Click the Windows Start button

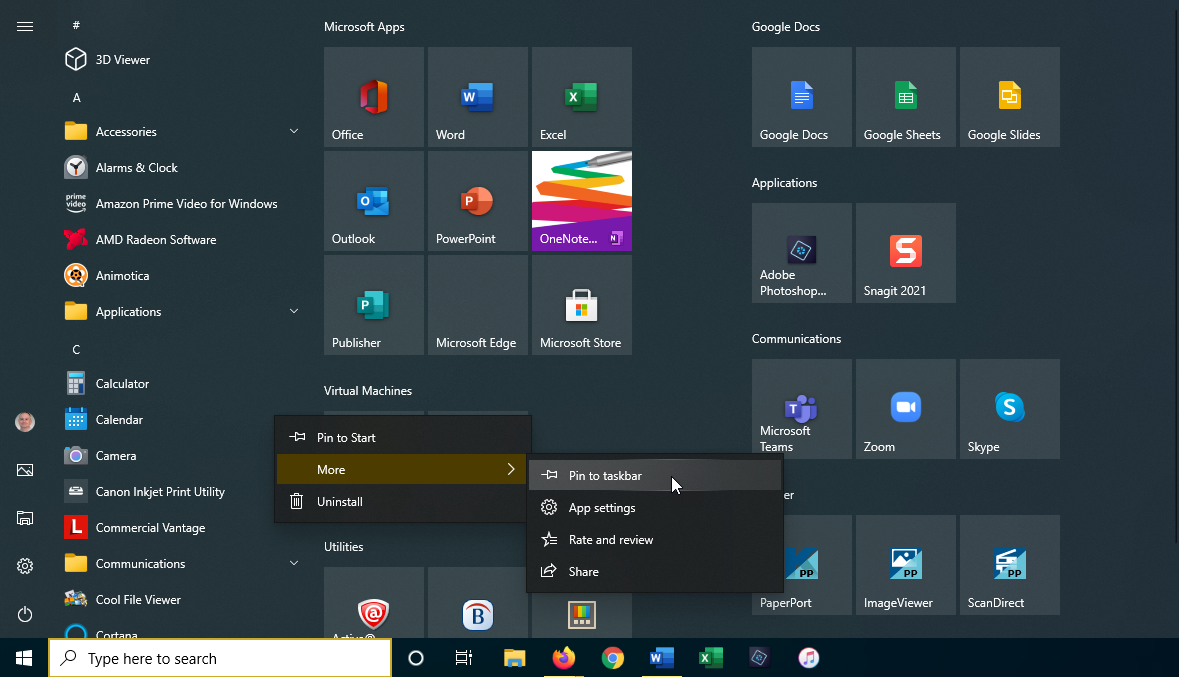24,658
